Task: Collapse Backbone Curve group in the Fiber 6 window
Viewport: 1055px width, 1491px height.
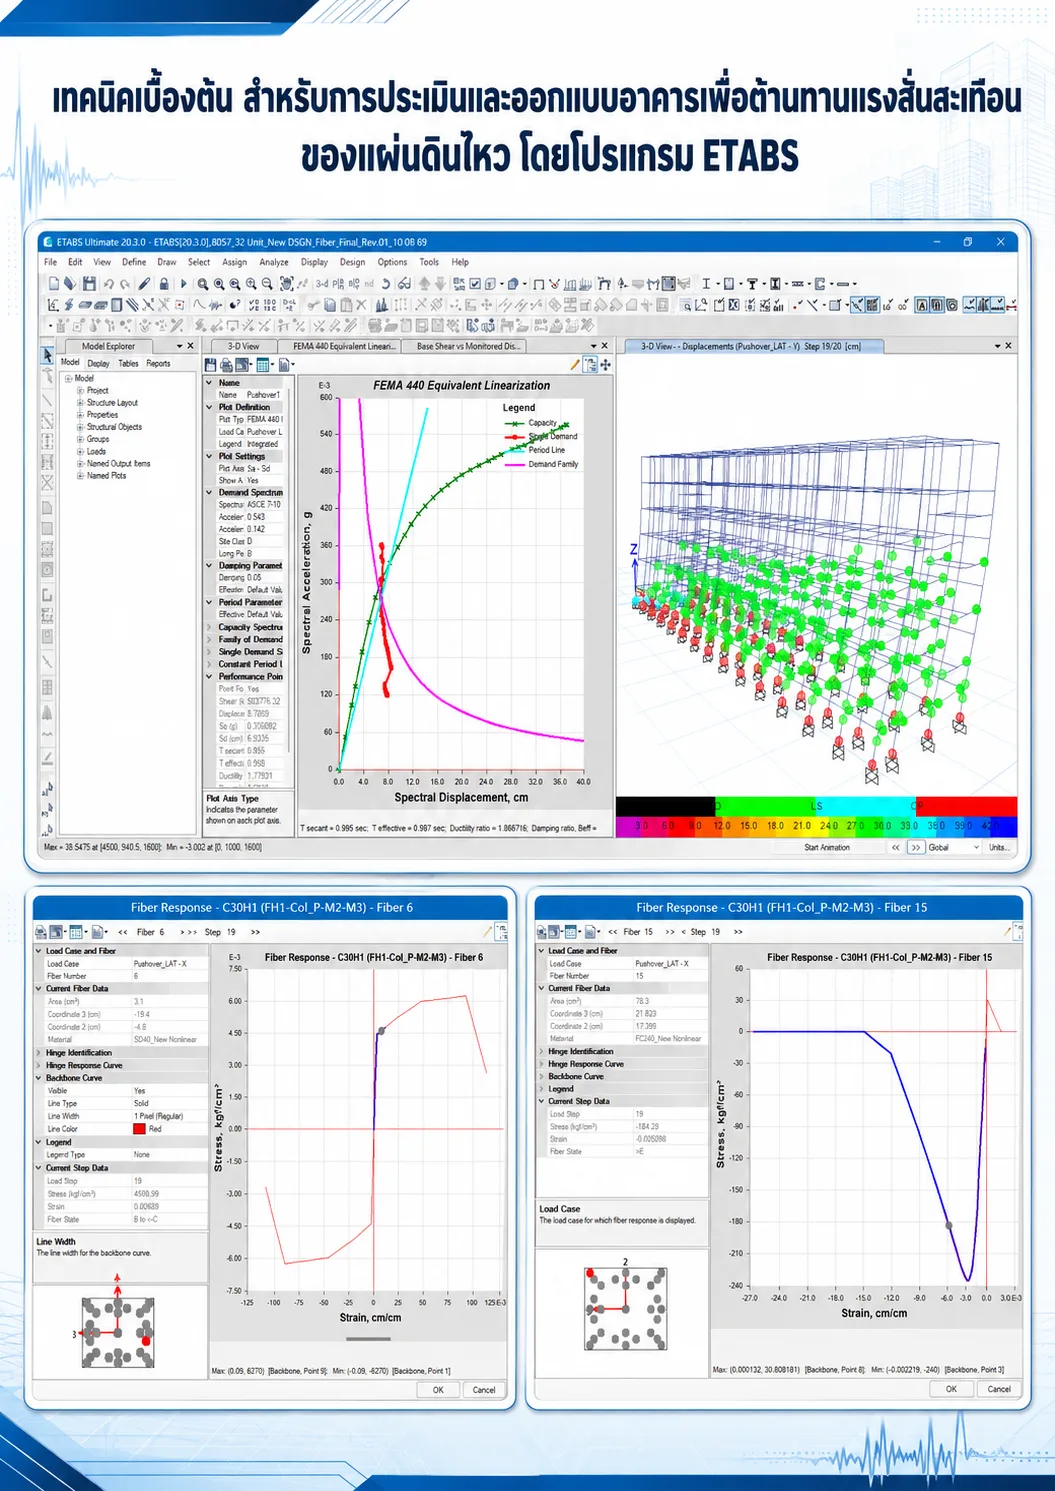Action: pyautogui.click(x=40, y=1078)
